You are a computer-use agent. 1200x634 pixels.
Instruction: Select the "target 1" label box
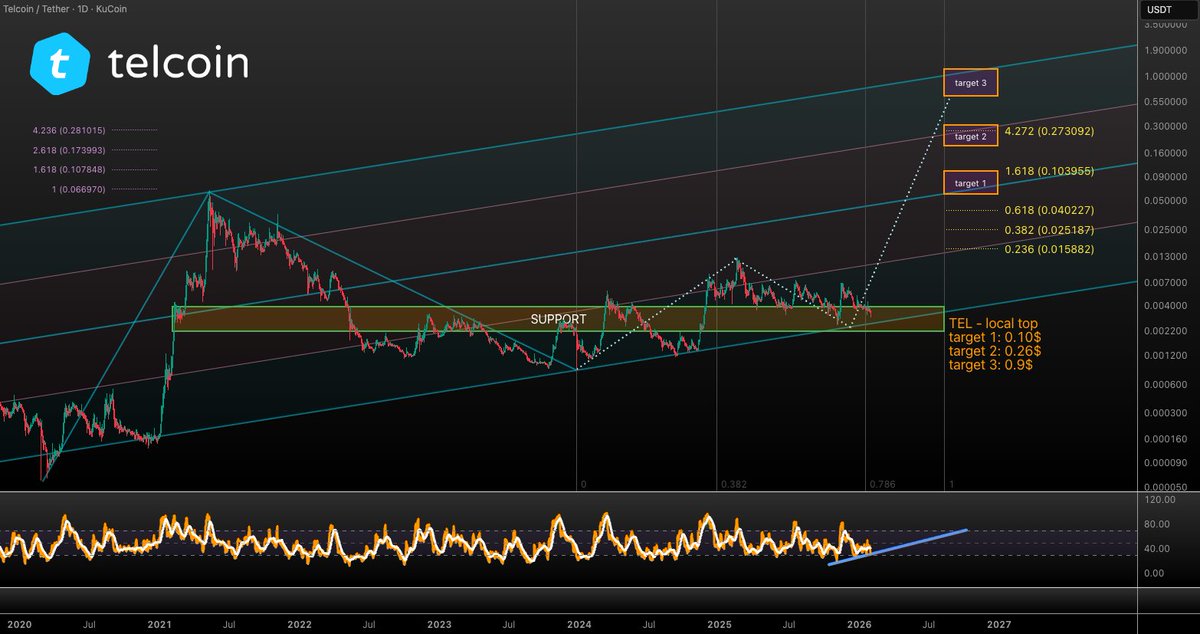tap(970, 182)
